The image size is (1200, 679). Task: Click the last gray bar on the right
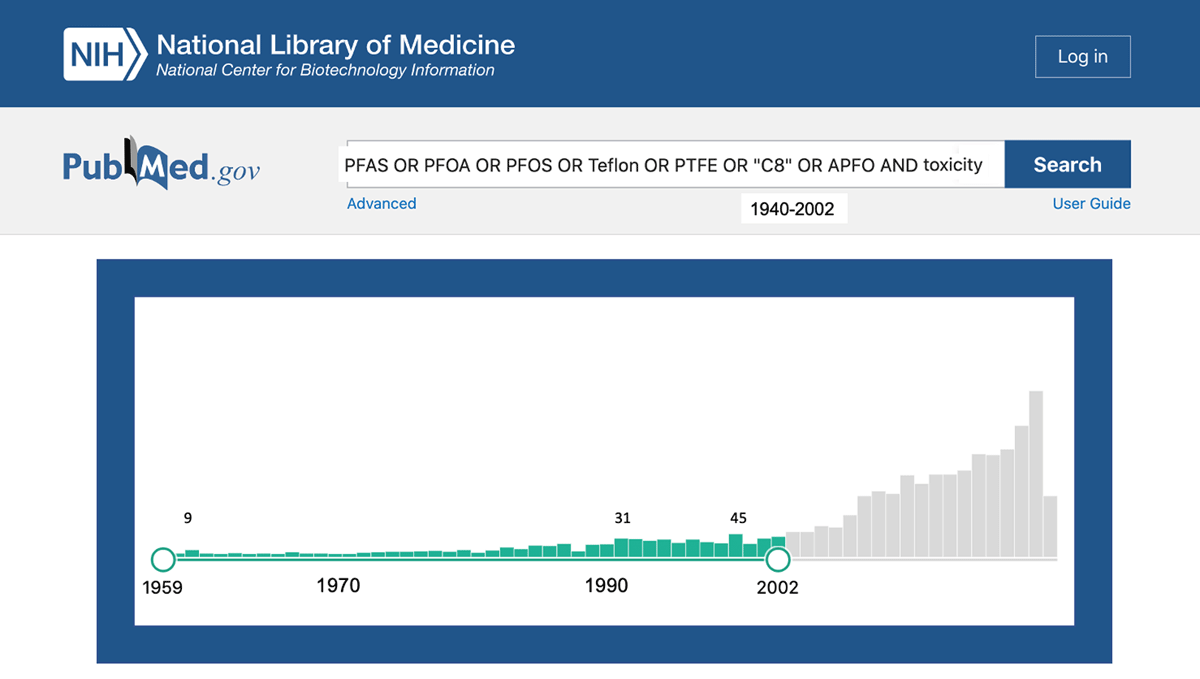(1050, 526)
